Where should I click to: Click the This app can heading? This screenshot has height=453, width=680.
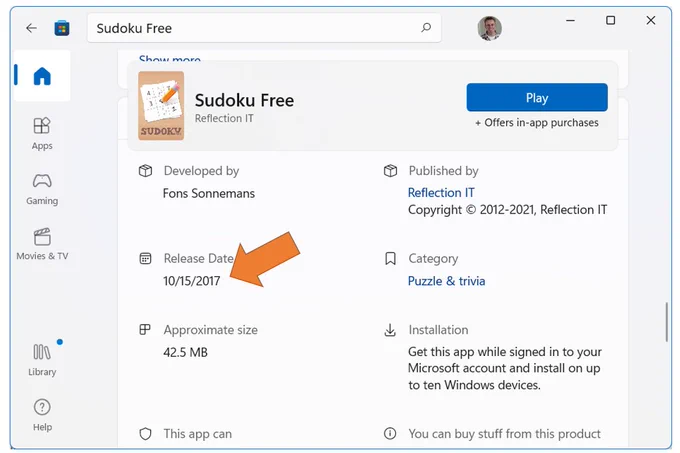click(x=197, y=434)
